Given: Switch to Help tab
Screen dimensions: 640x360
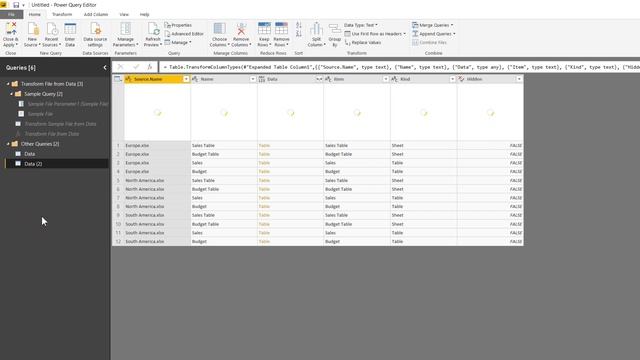Looking at the screenshot, I should coord(144,14).
